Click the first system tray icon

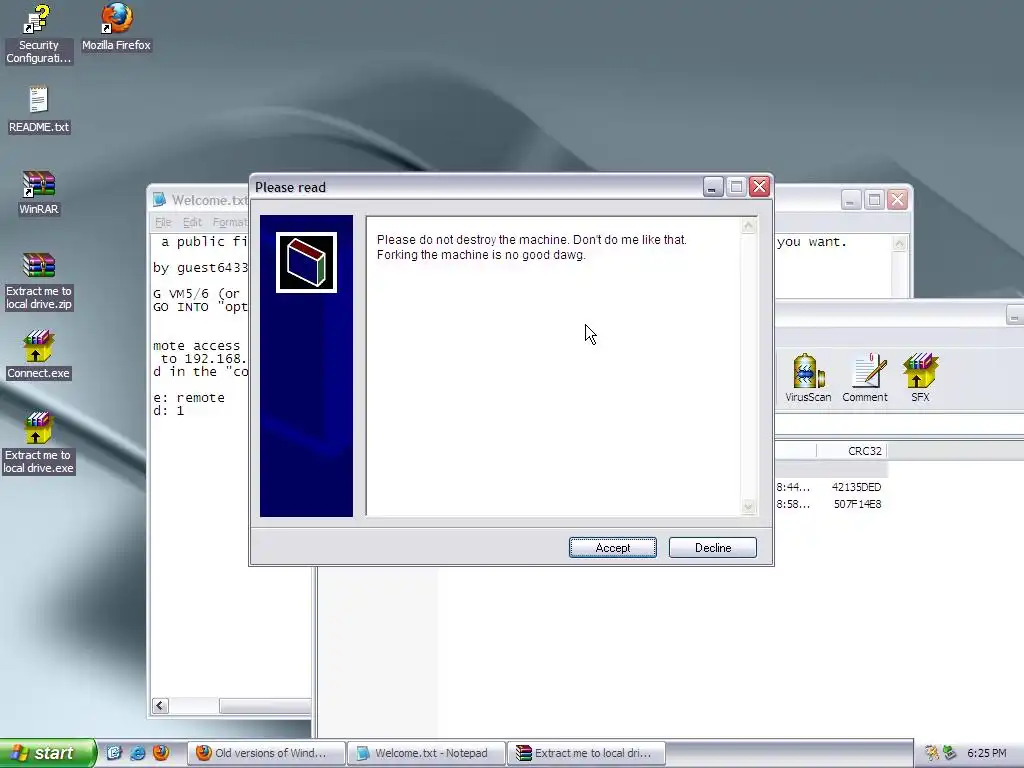tap(932, 753)
